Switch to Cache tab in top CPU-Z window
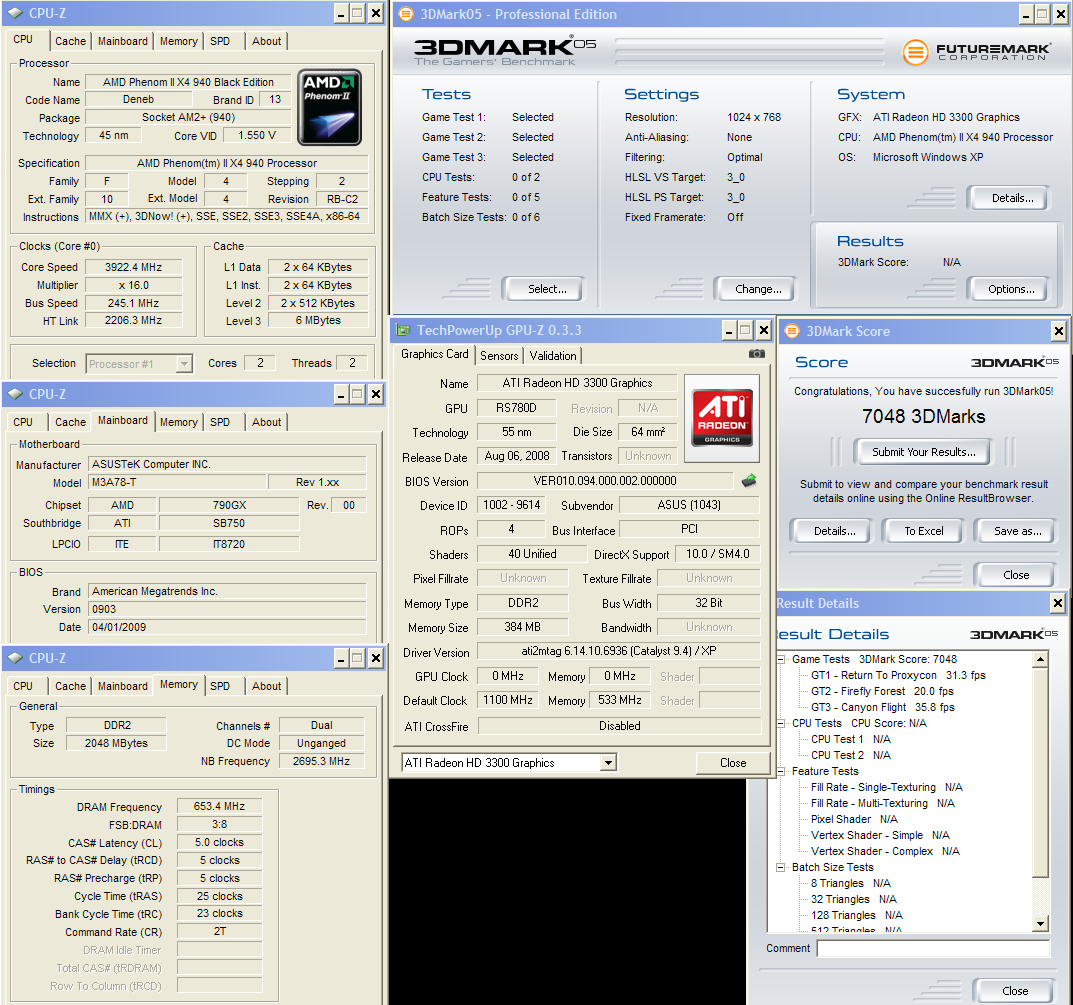 tap(70, 41)
